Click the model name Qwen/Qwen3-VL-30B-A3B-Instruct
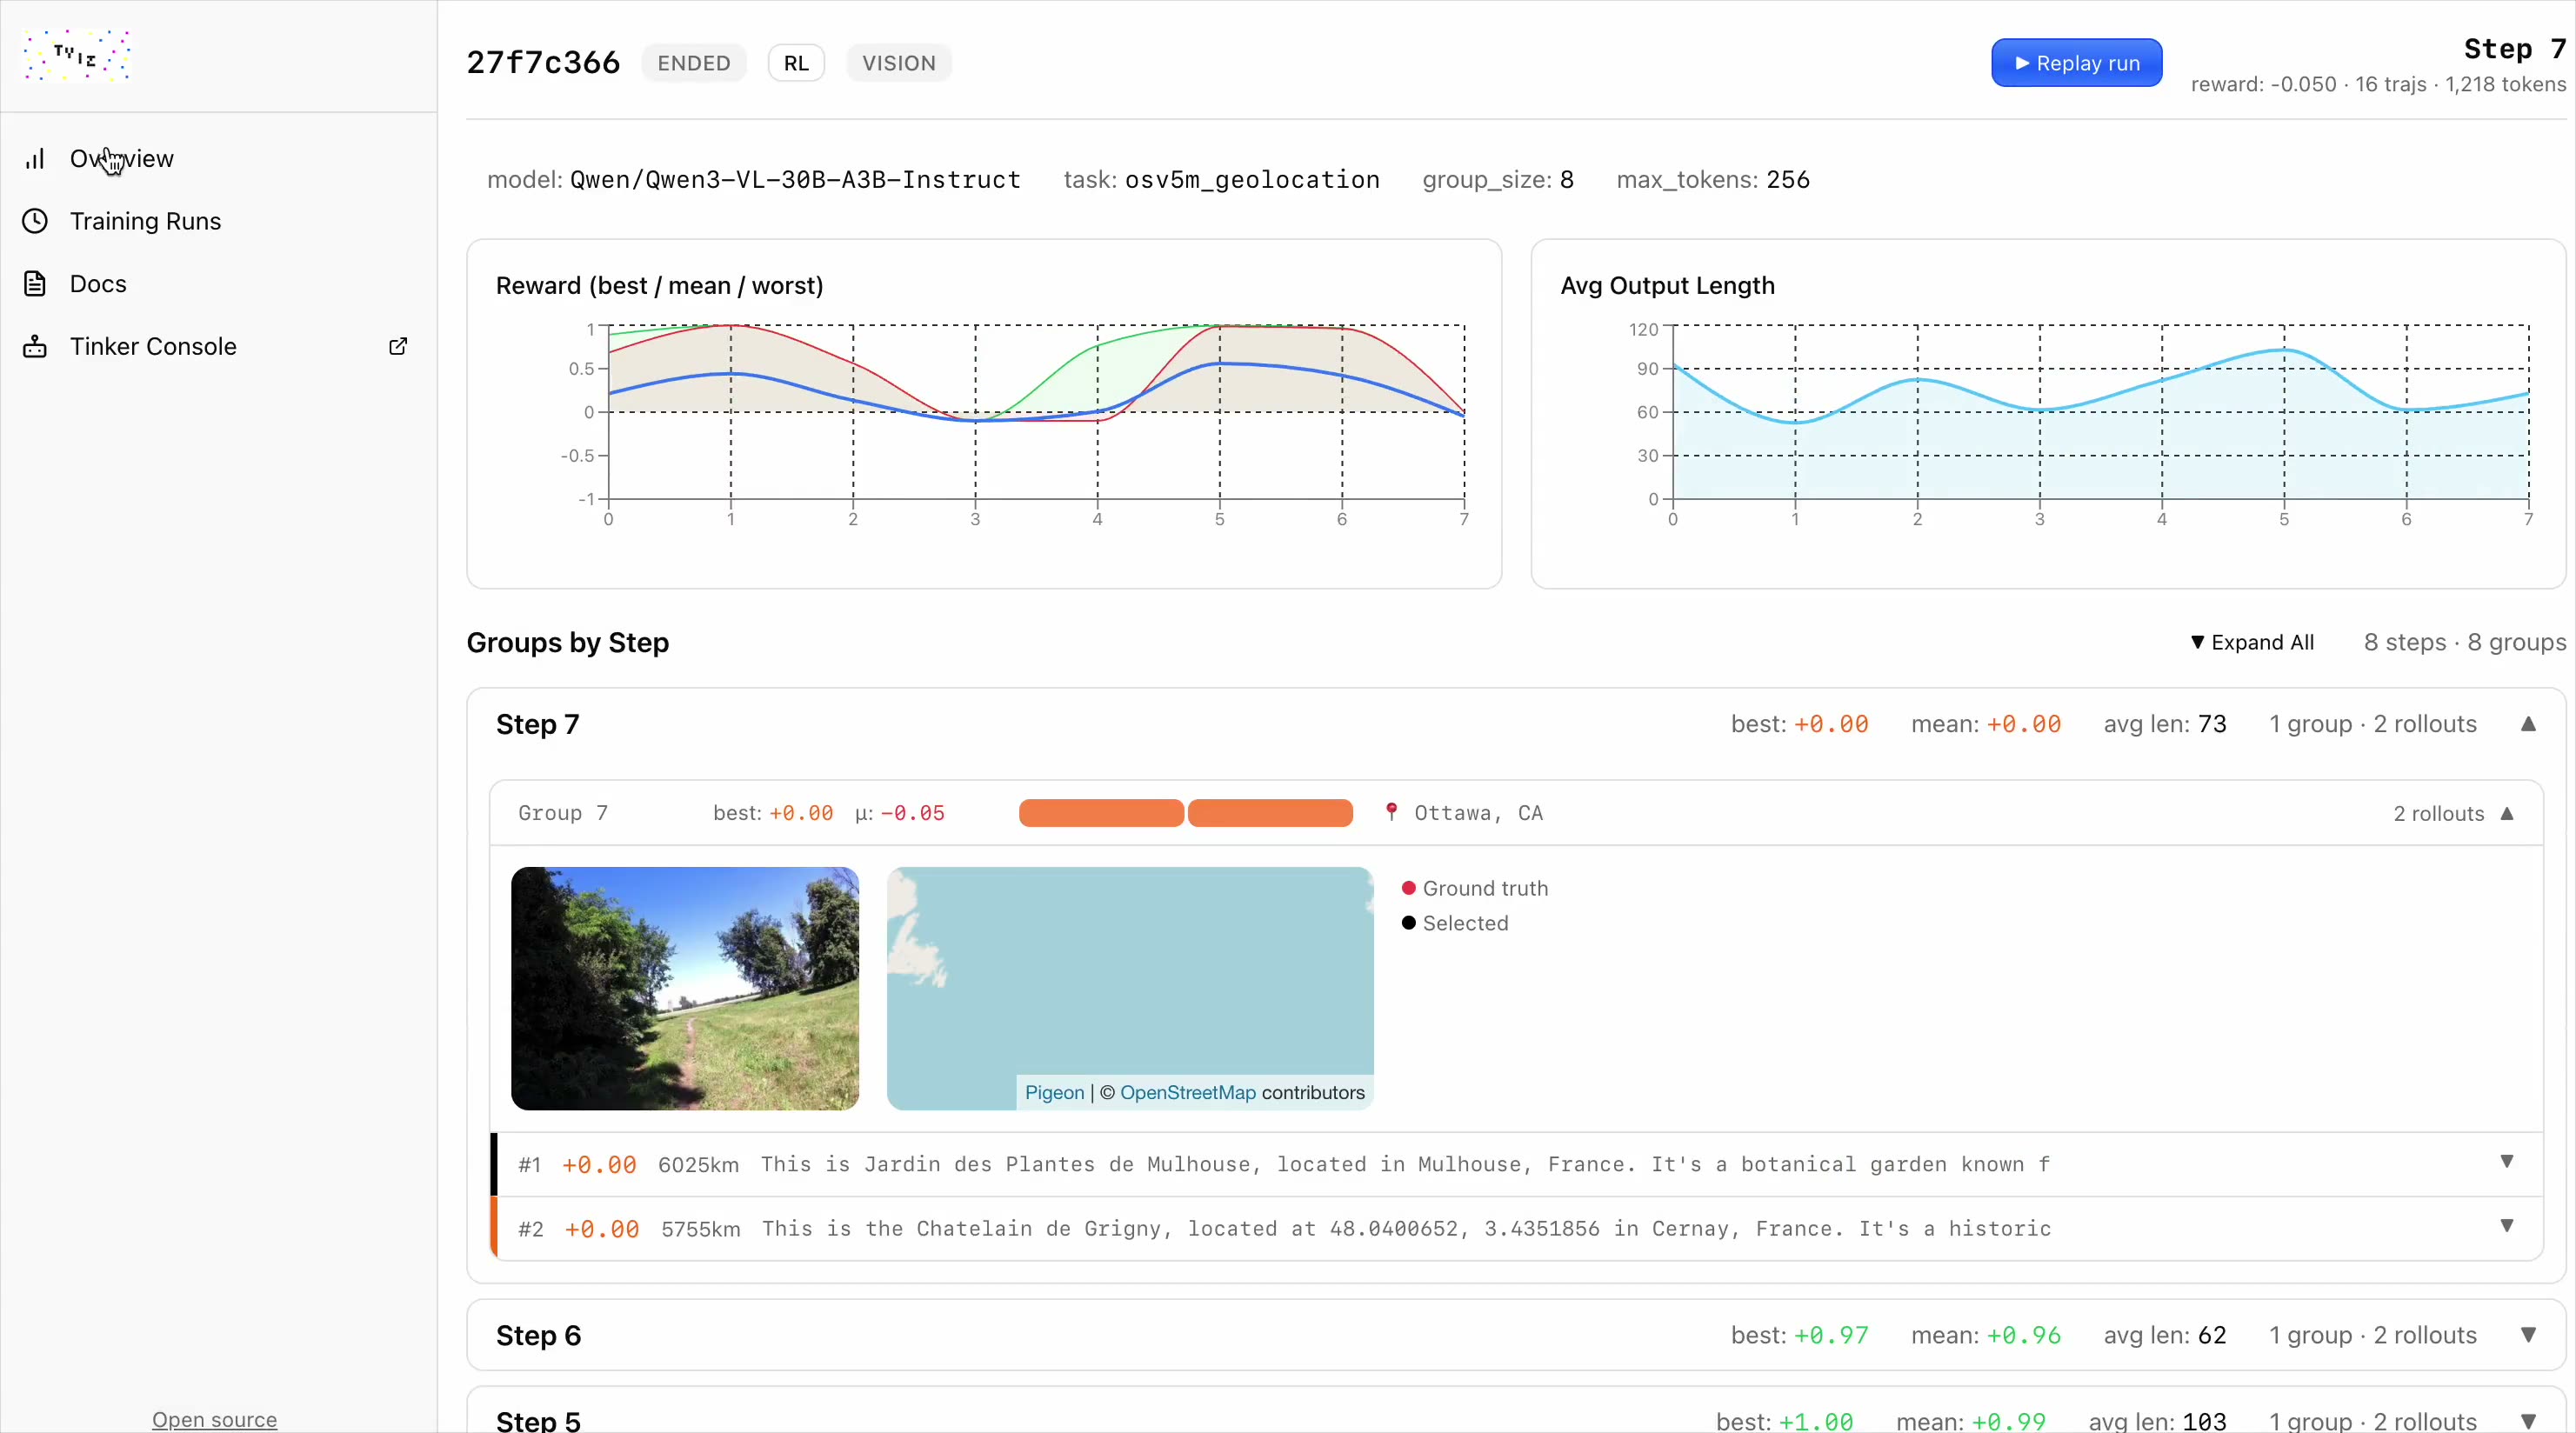Screen dimensions: 2576x1433 [795, 180]
